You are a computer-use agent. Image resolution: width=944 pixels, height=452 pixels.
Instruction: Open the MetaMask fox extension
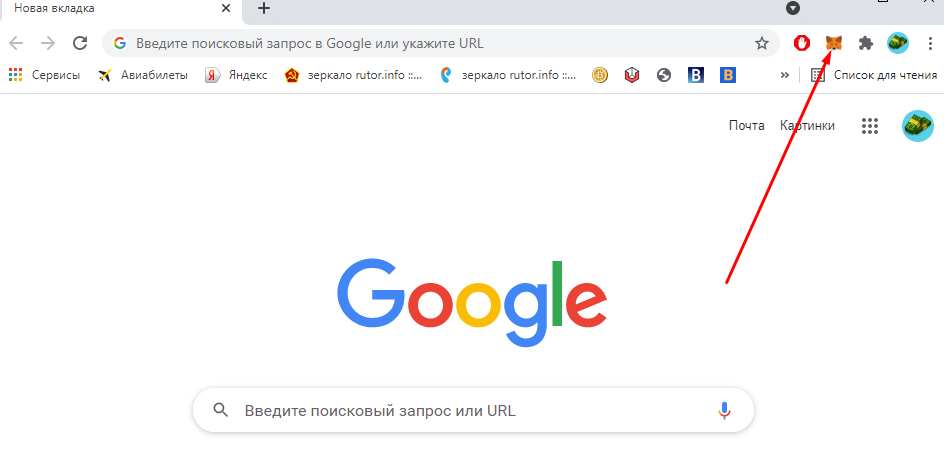click(x=833, y=43)
